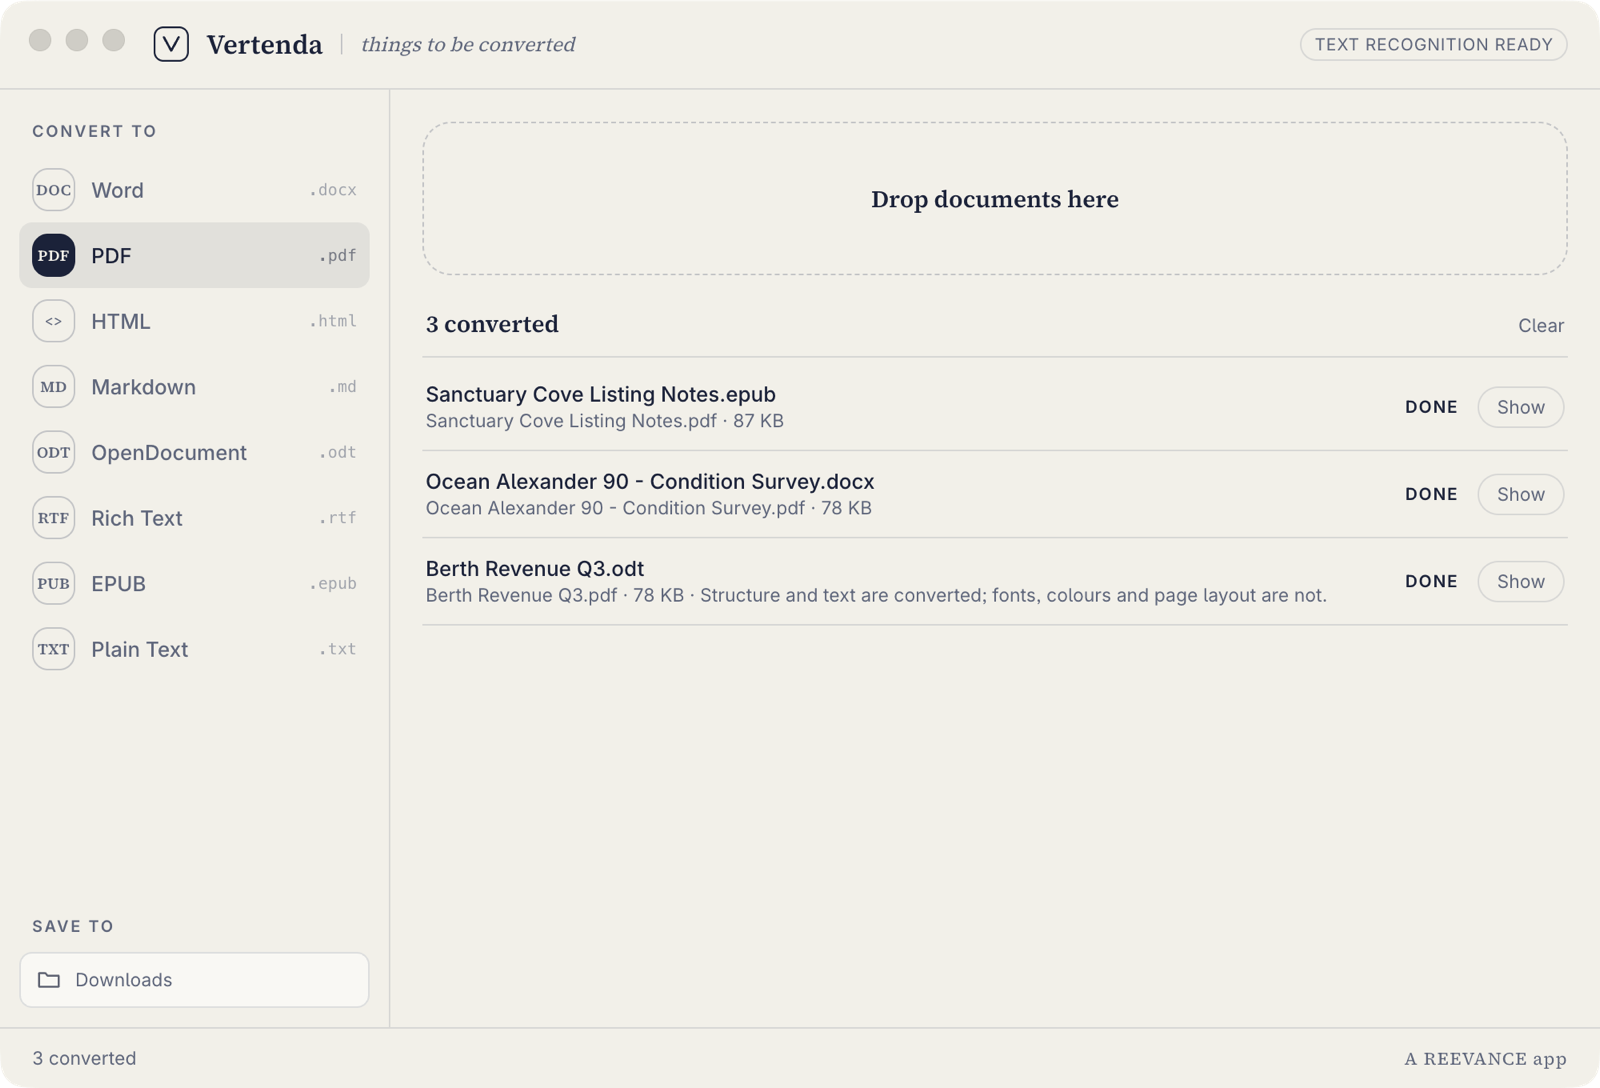Click the Condition Survey.pdf 78 KB line
The image size is (1600, 1088).
click(649, 508)
